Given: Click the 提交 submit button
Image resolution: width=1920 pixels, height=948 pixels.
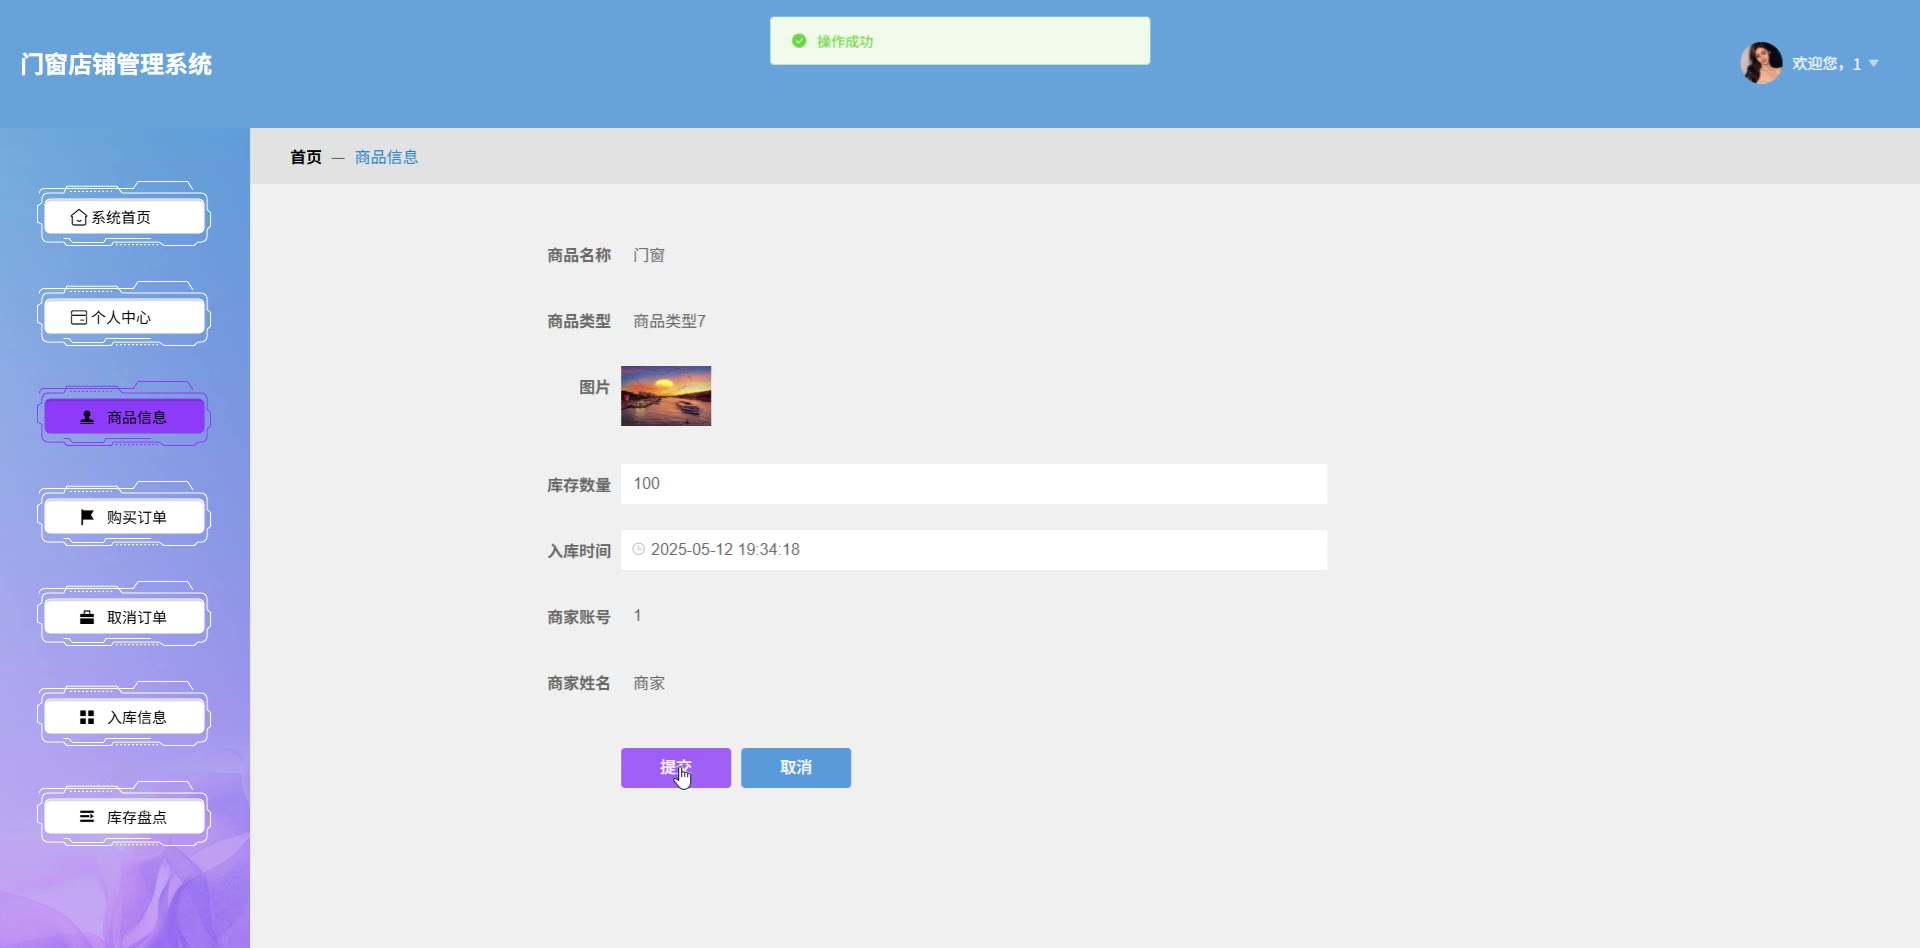Looking at the screenshot, I should click(x=676, y=768).
